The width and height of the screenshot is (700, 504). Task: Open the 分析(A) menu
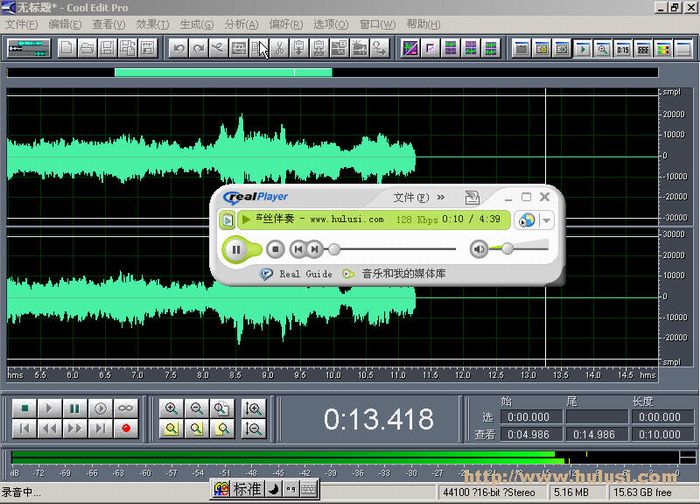click(241, 24)
